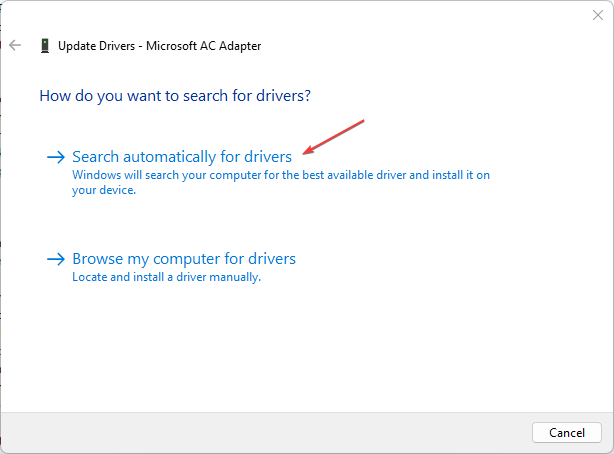Close the Update Drivers dialog
Image resolution: width=614 pixels, height=454 pixels.
click(598, 15)
